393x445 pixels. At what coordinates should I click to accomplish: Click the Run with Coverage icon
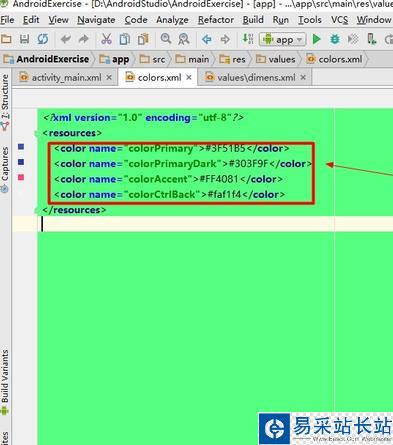click(353, 39)
